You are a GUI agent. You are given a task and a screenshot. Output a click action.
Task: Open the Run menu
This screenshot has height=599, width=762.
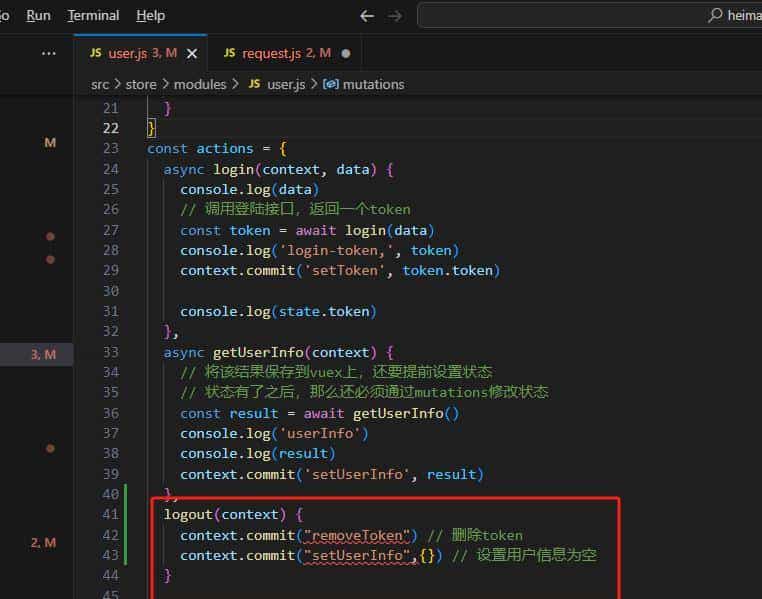coord(38,16)
